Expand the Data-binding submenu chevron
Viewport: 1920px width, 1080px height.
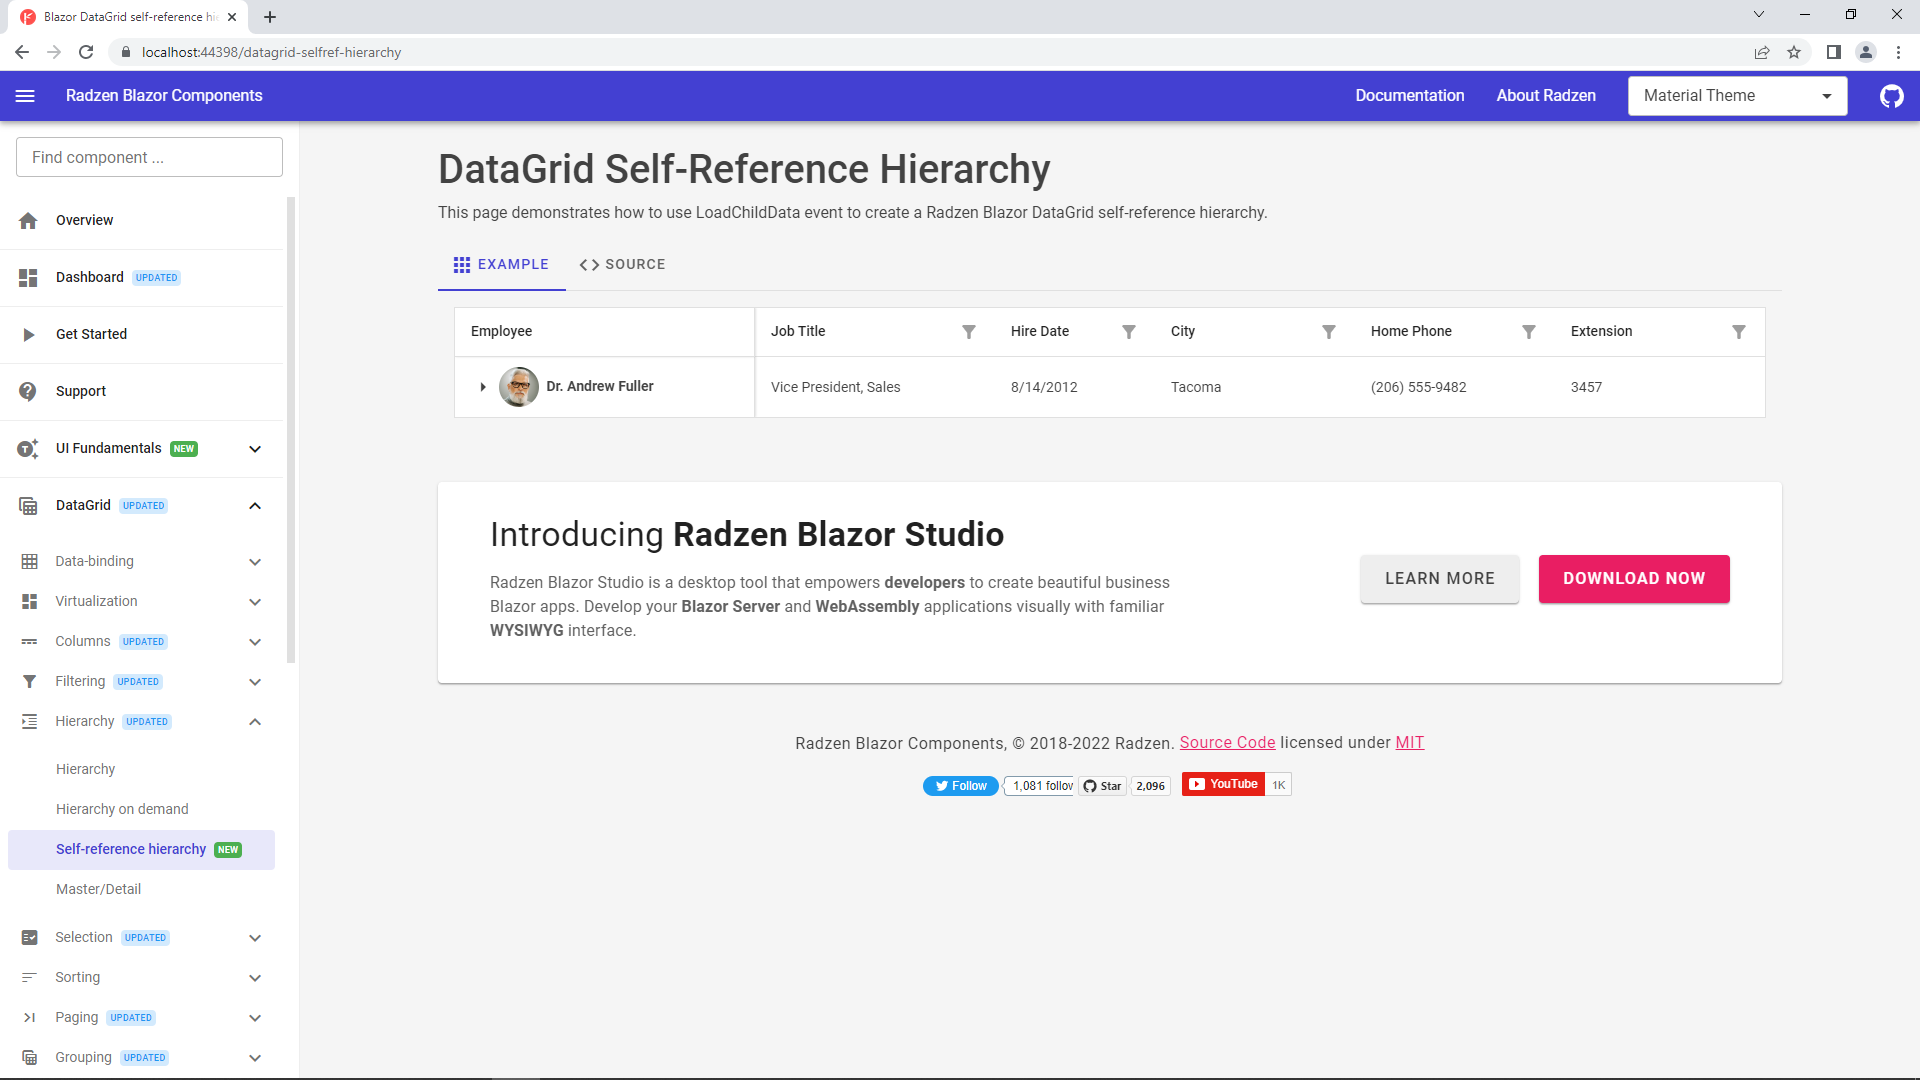pos(255,562)
